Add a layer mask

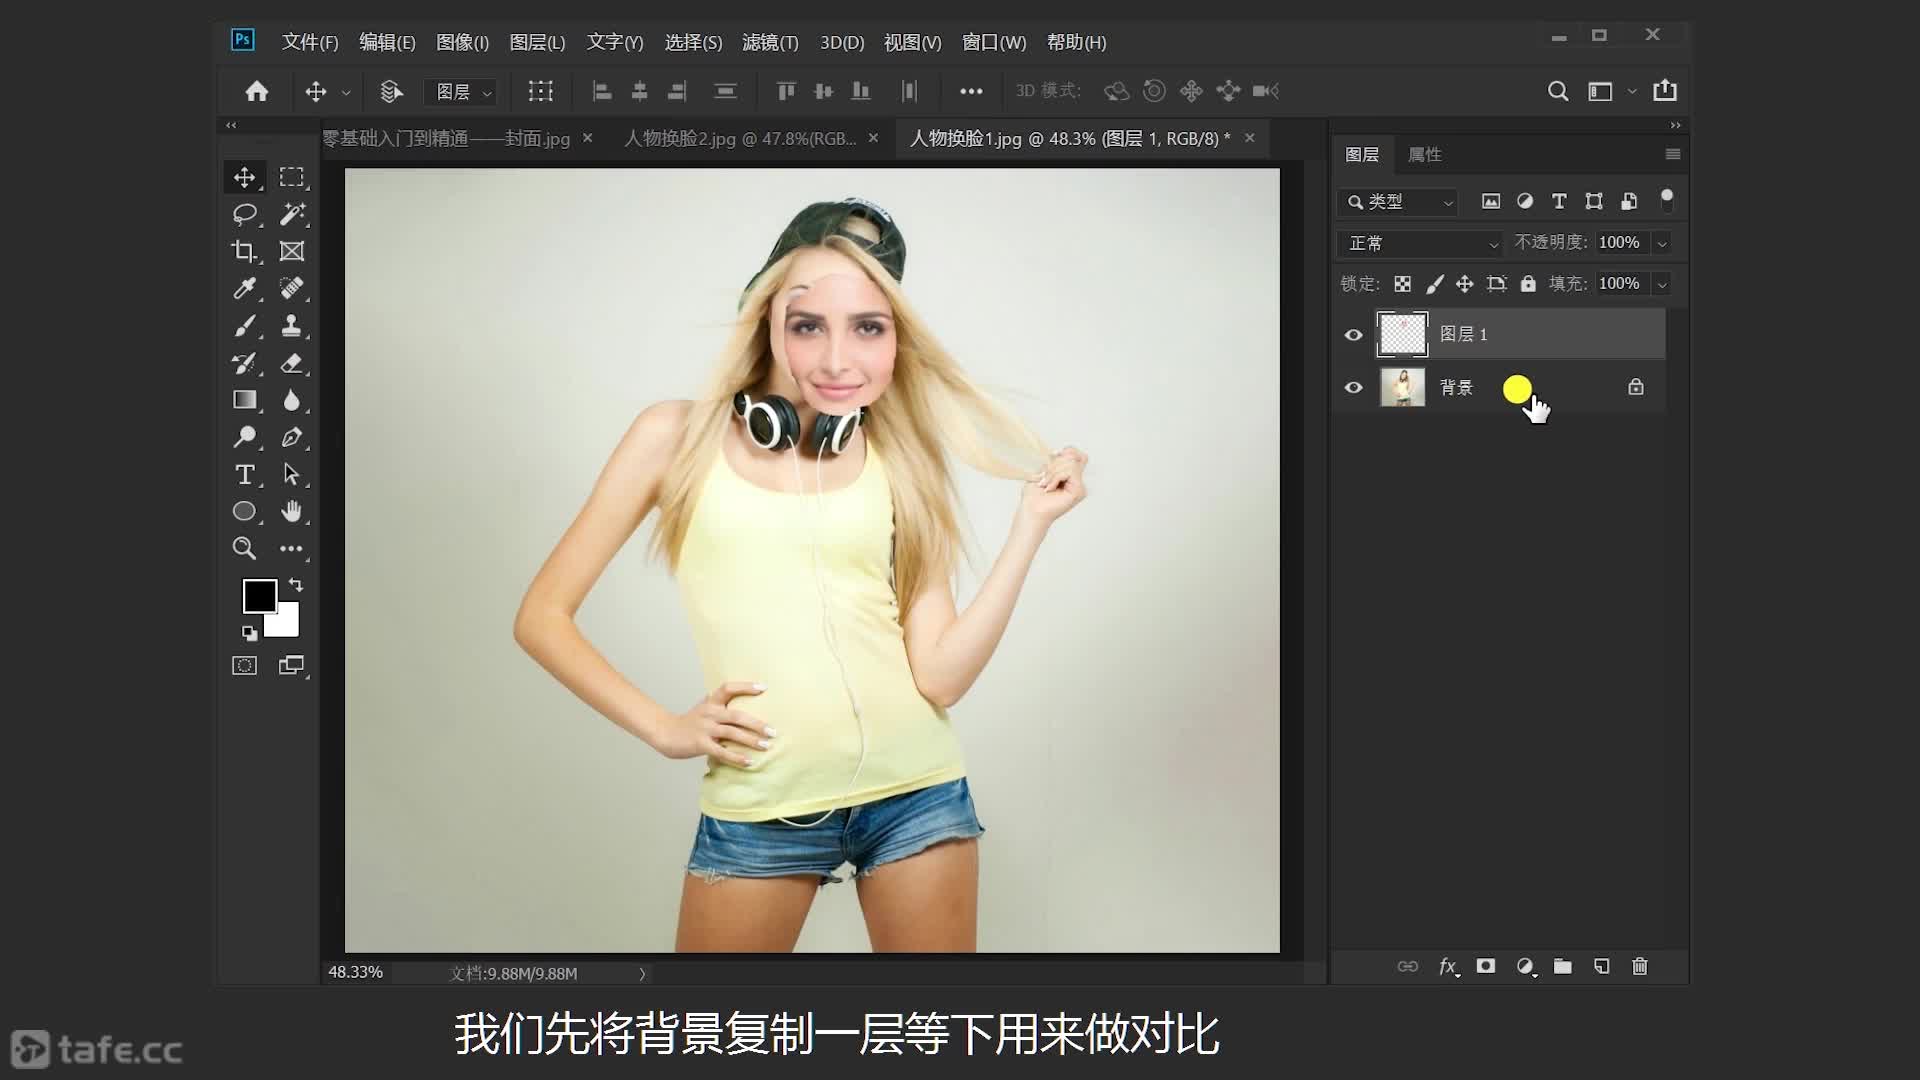coord(1486,966)
